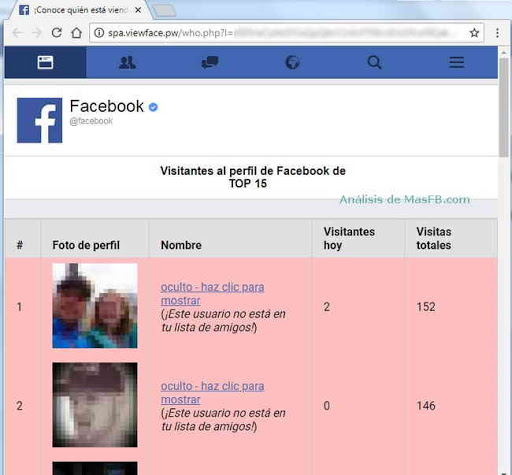Viewport: 512px width, 475px height.
Task: Click total visits value 152
Action: pos(426,307)
